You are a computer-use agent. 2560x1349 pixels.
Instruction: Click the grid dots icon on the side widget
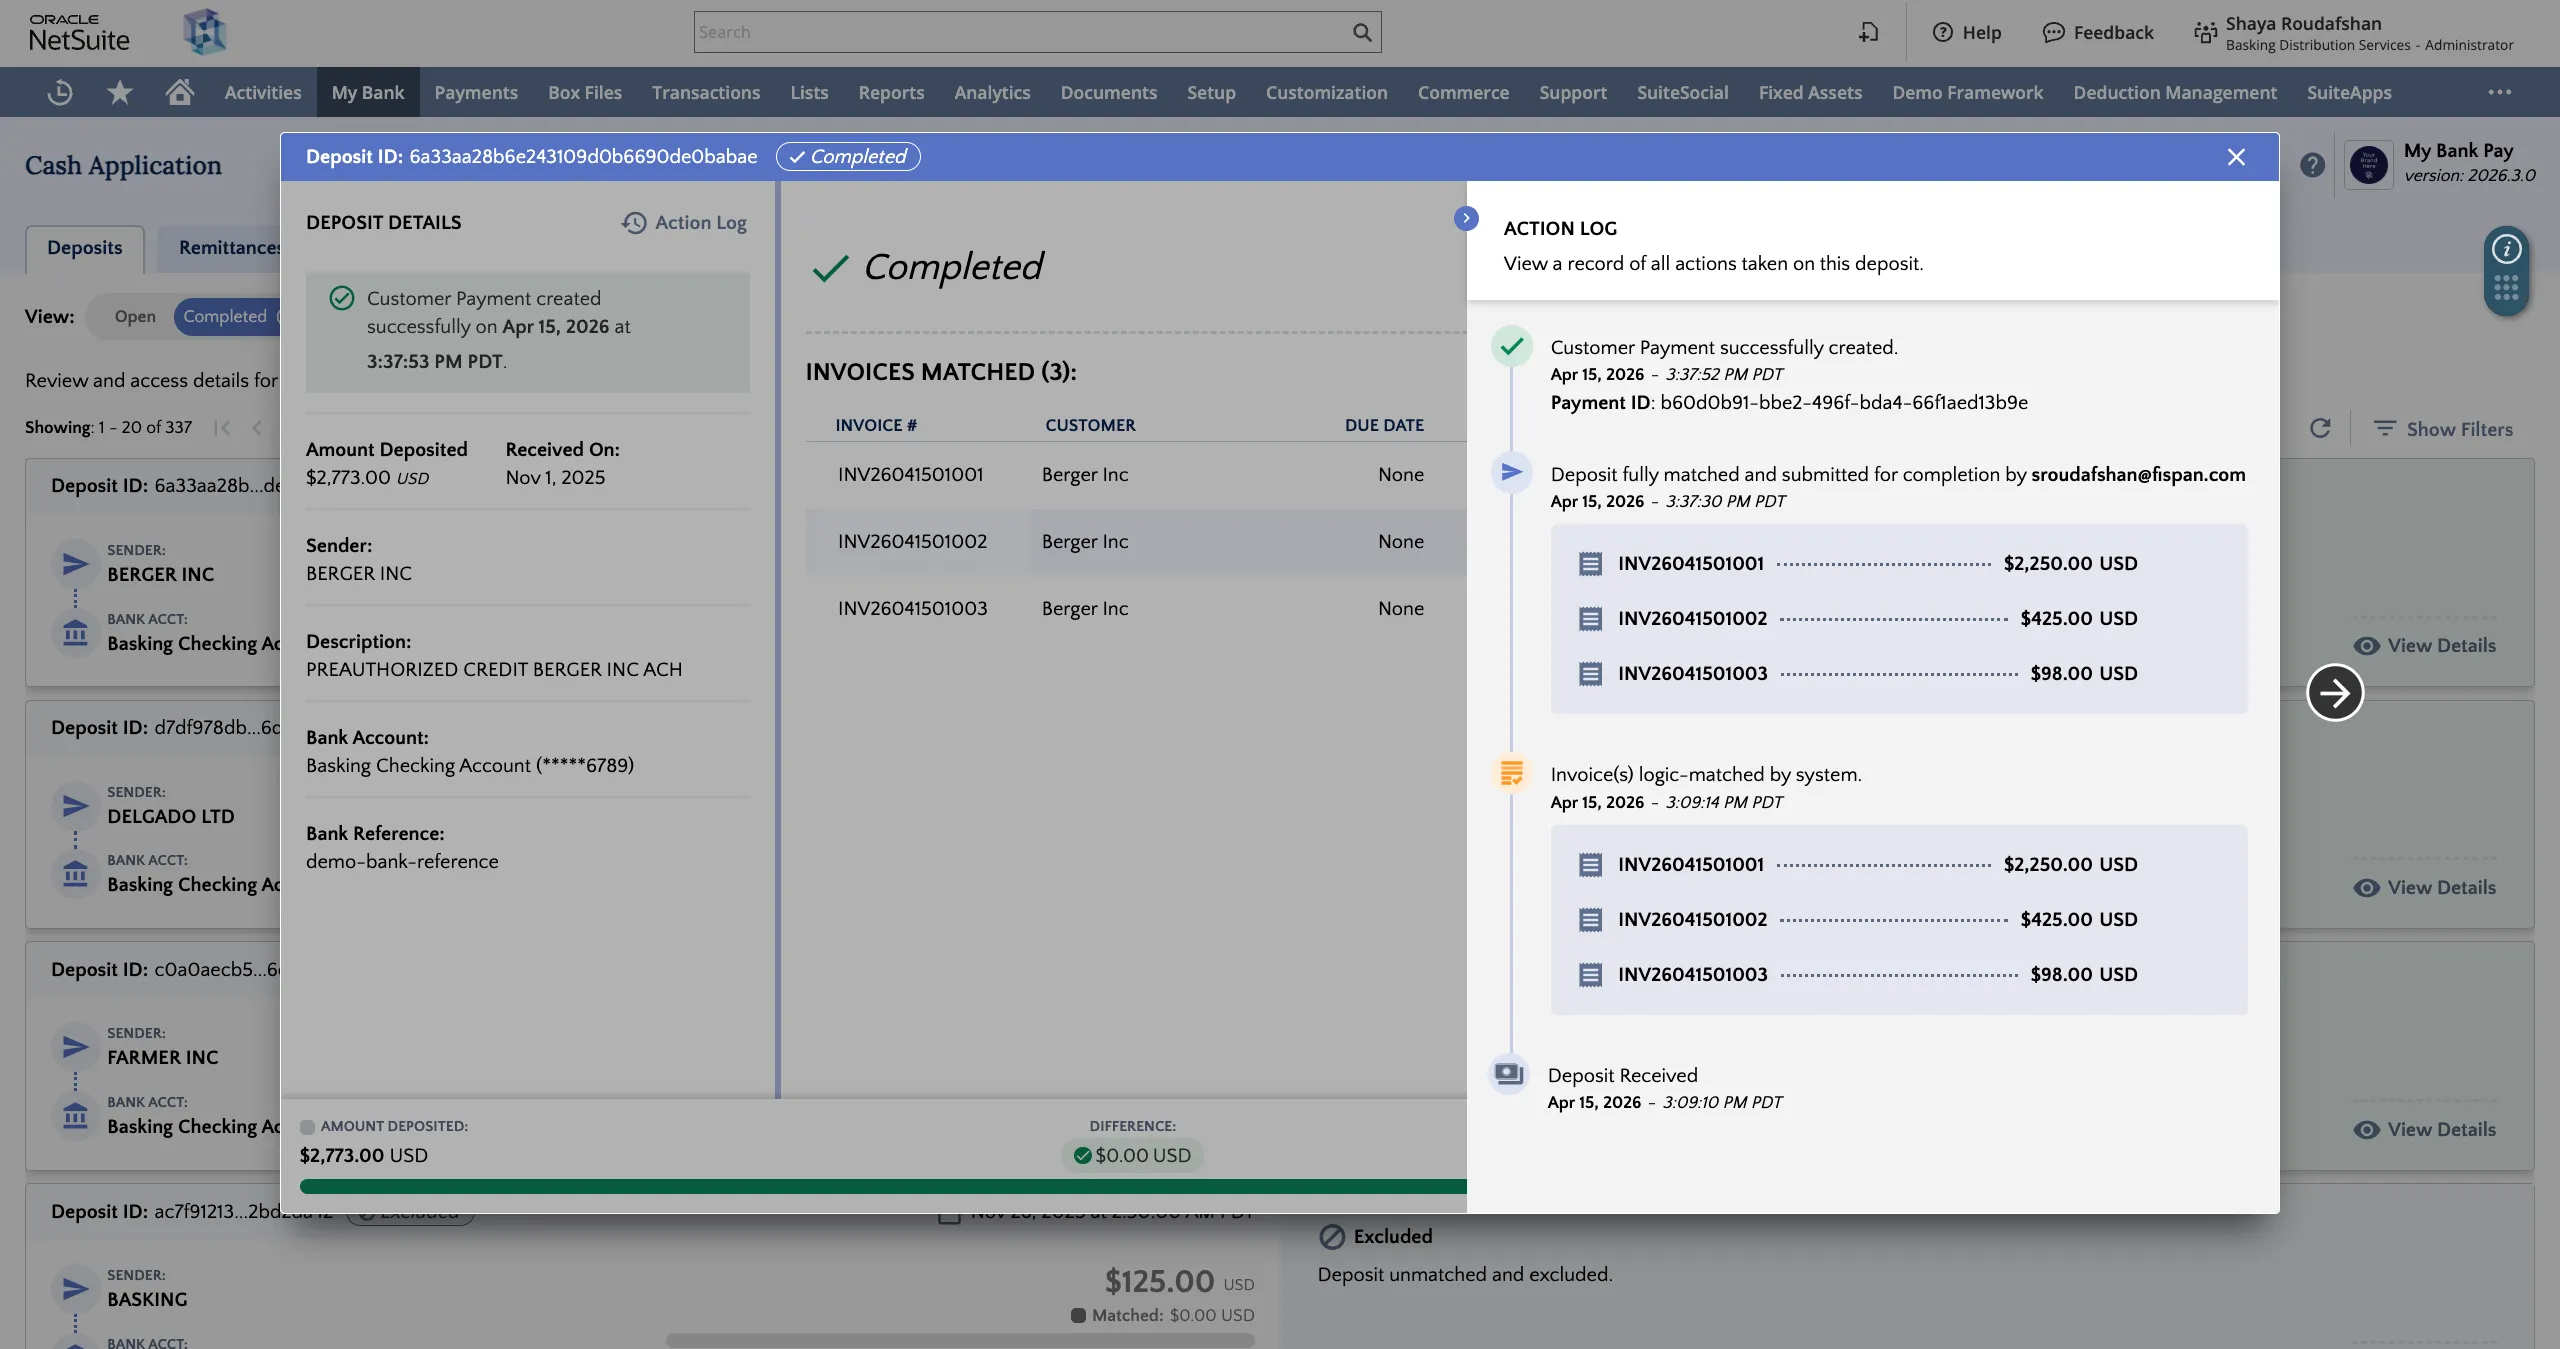click(2506, 288)
